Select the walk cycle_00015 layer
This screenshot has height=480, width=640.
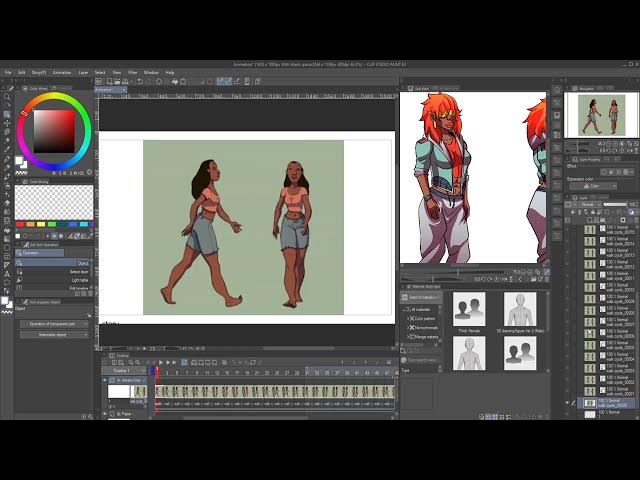606,229
